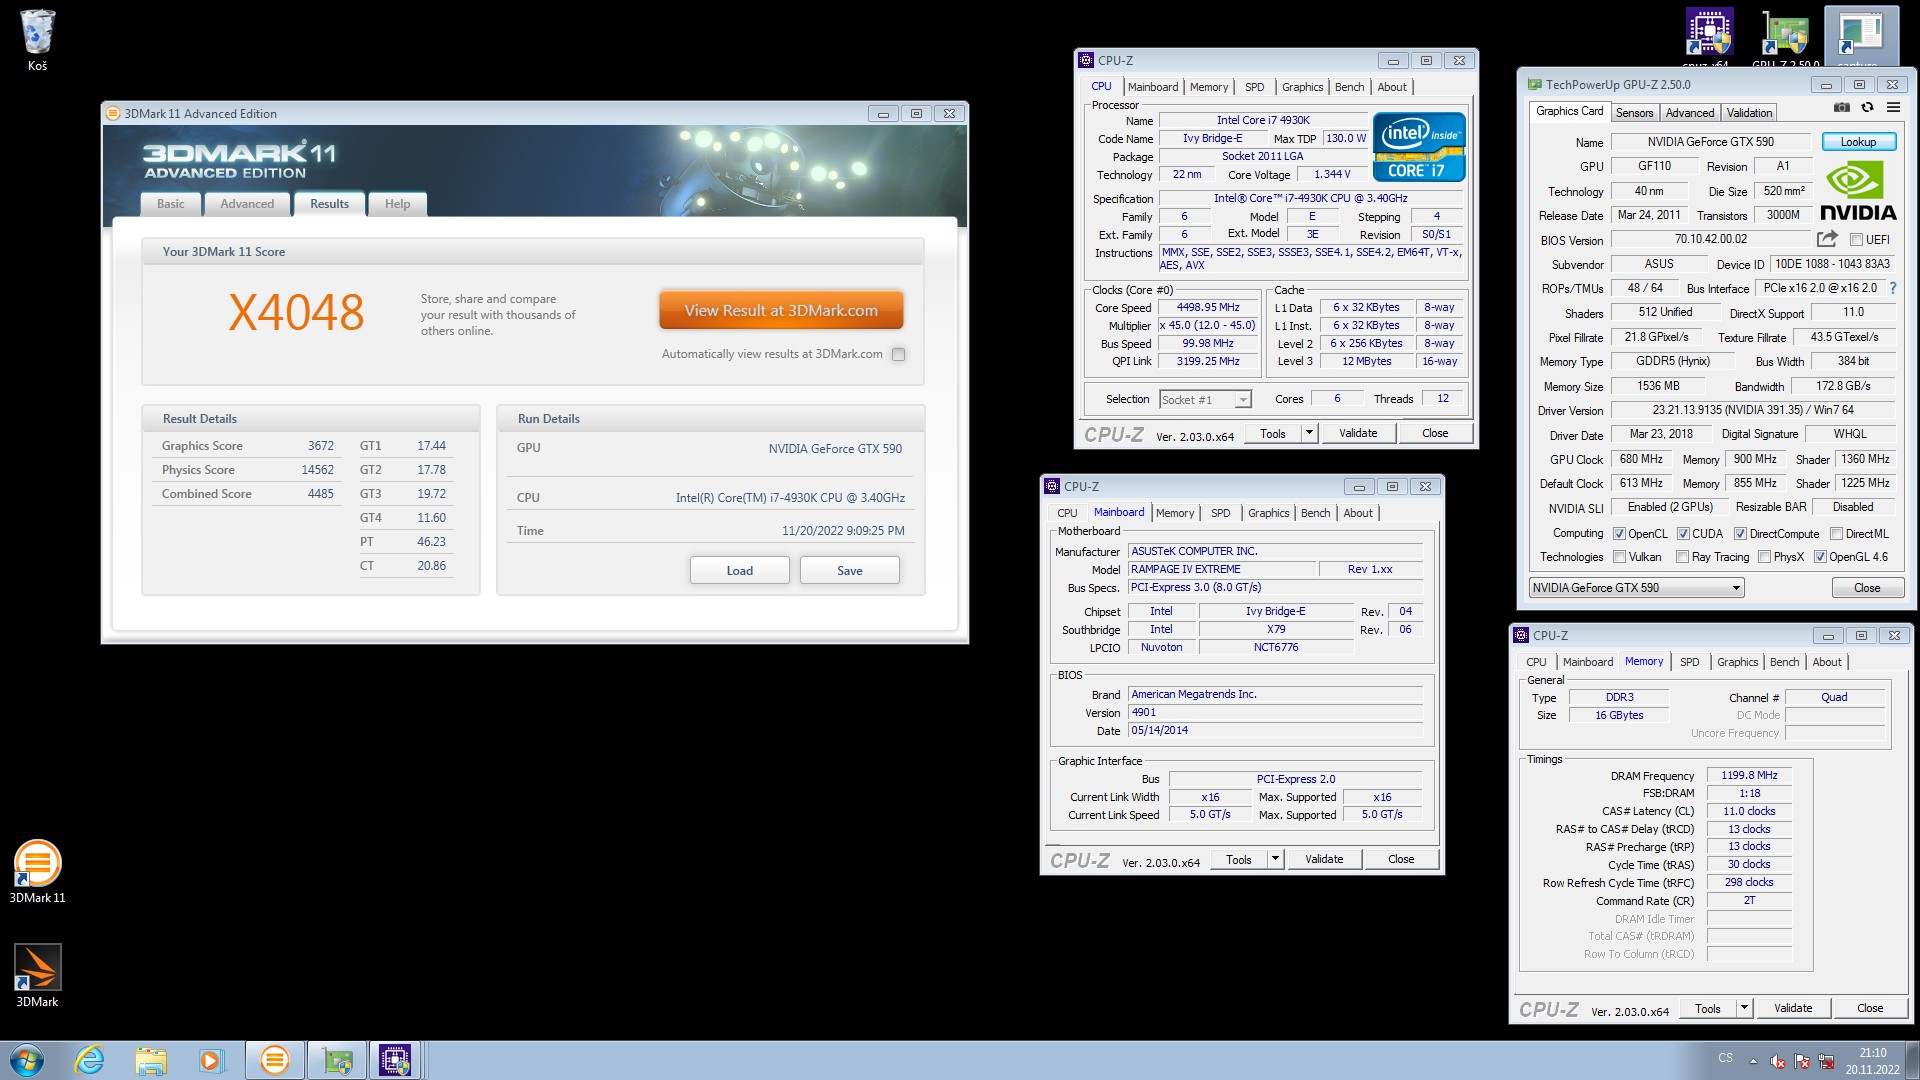Open the Sensors tab in GPU-Z

1635,113
